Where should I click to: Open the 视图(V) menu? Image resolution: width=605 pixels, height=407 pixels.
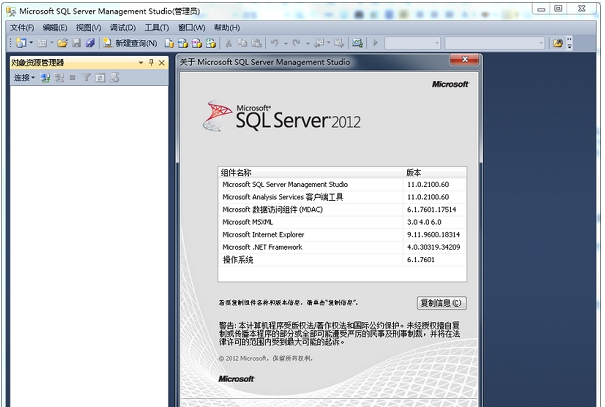[x=88, y=27]
